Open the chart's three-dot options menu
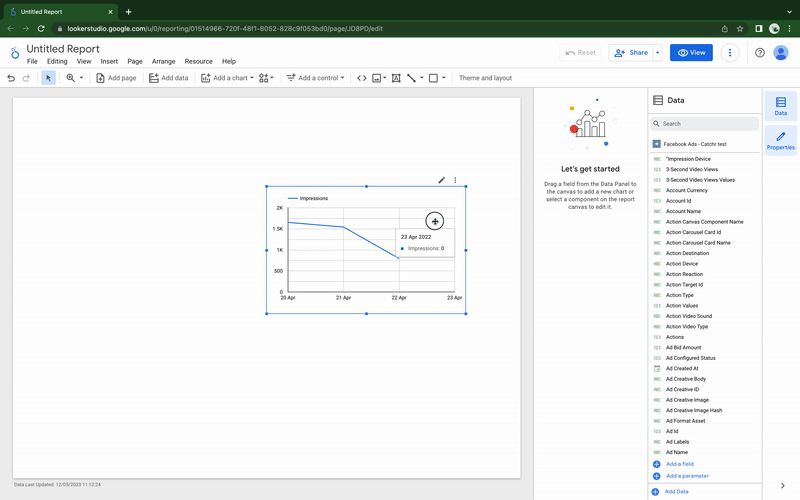 click(455, 180)
